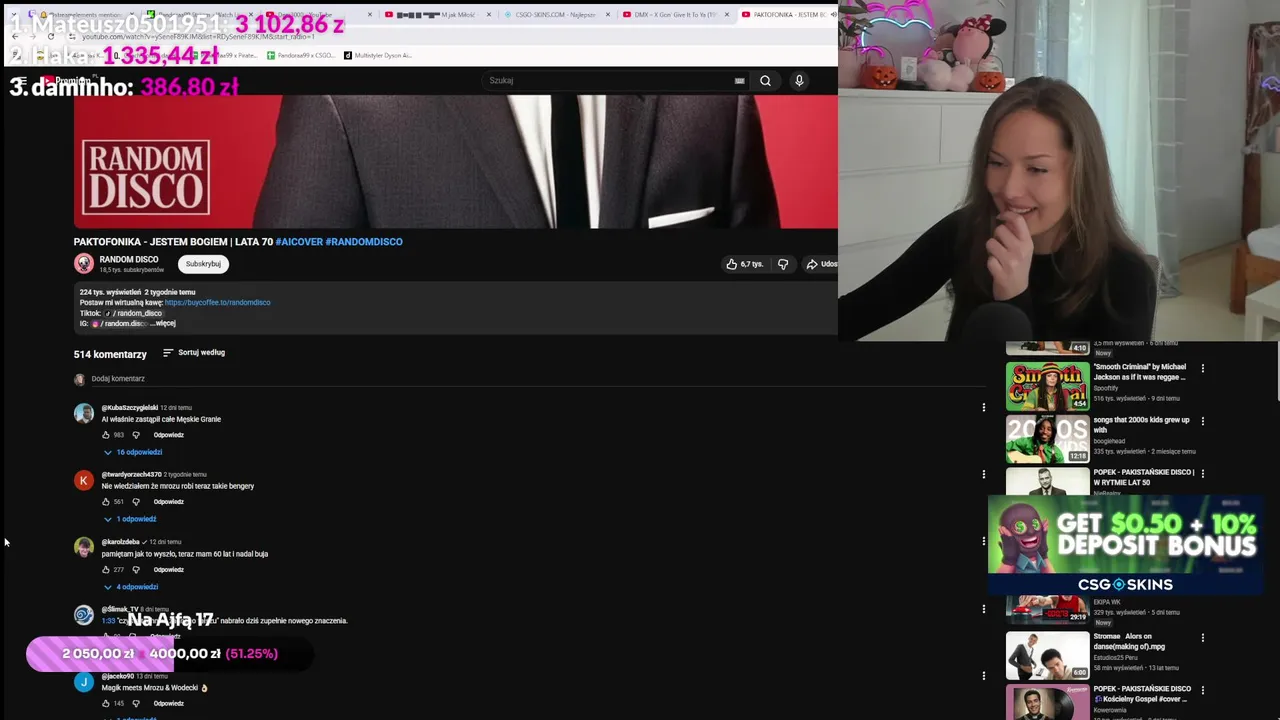Screen dimensions: 1280x720
Task: Start voice search with microphone icon
Action: (799, 81)
